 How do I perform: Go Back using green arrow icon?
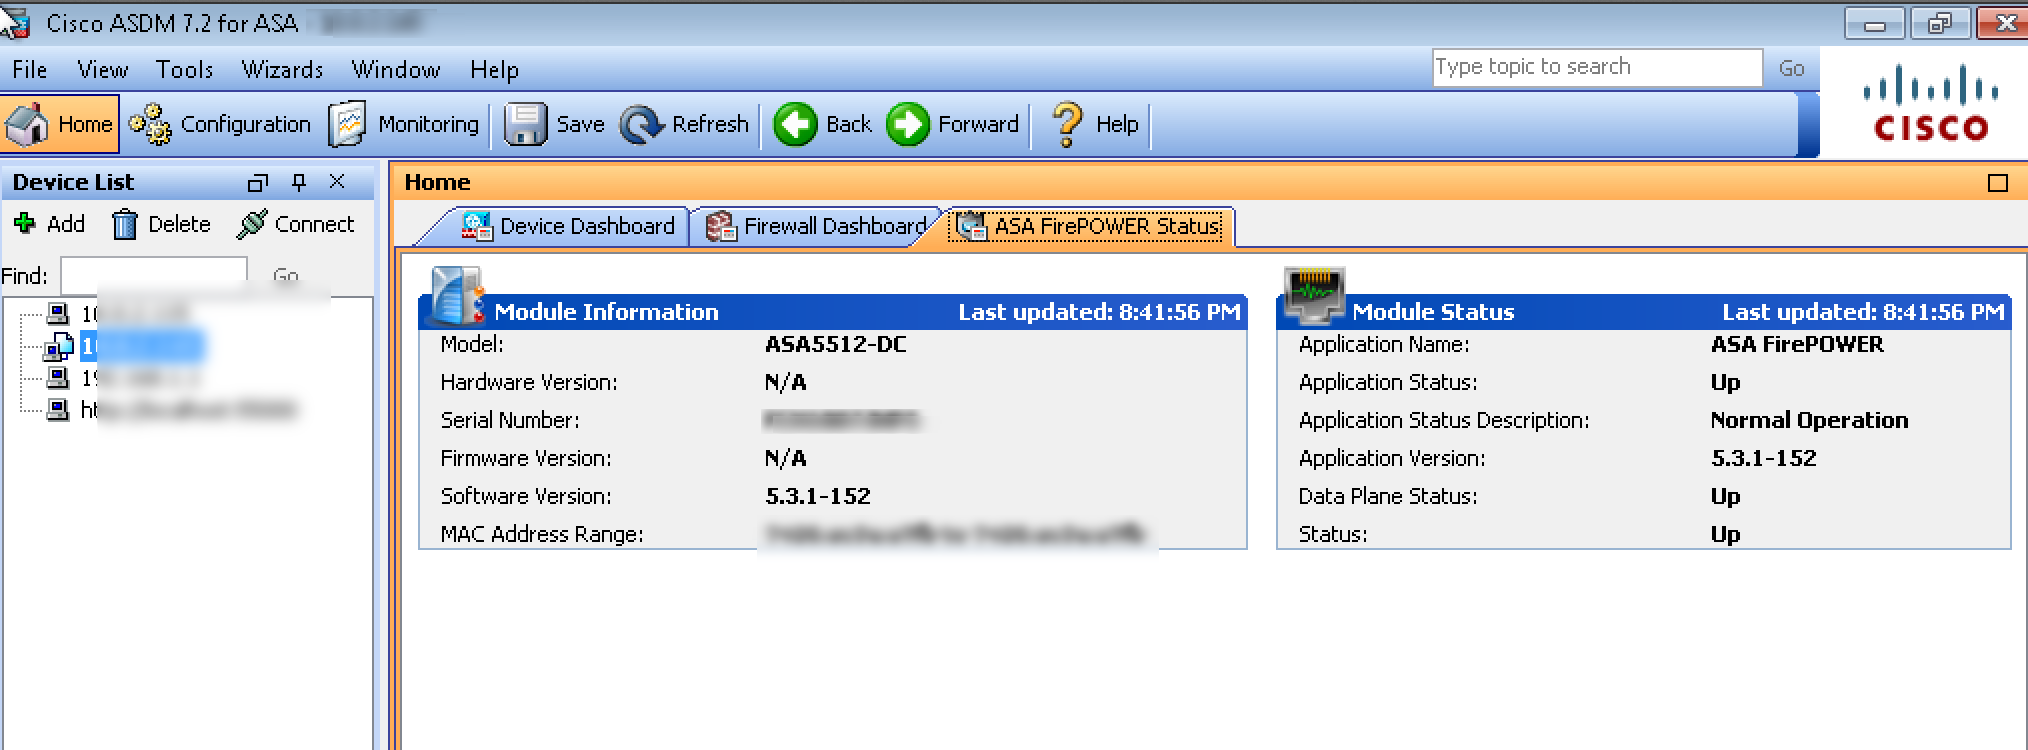[x=796, y=124]
